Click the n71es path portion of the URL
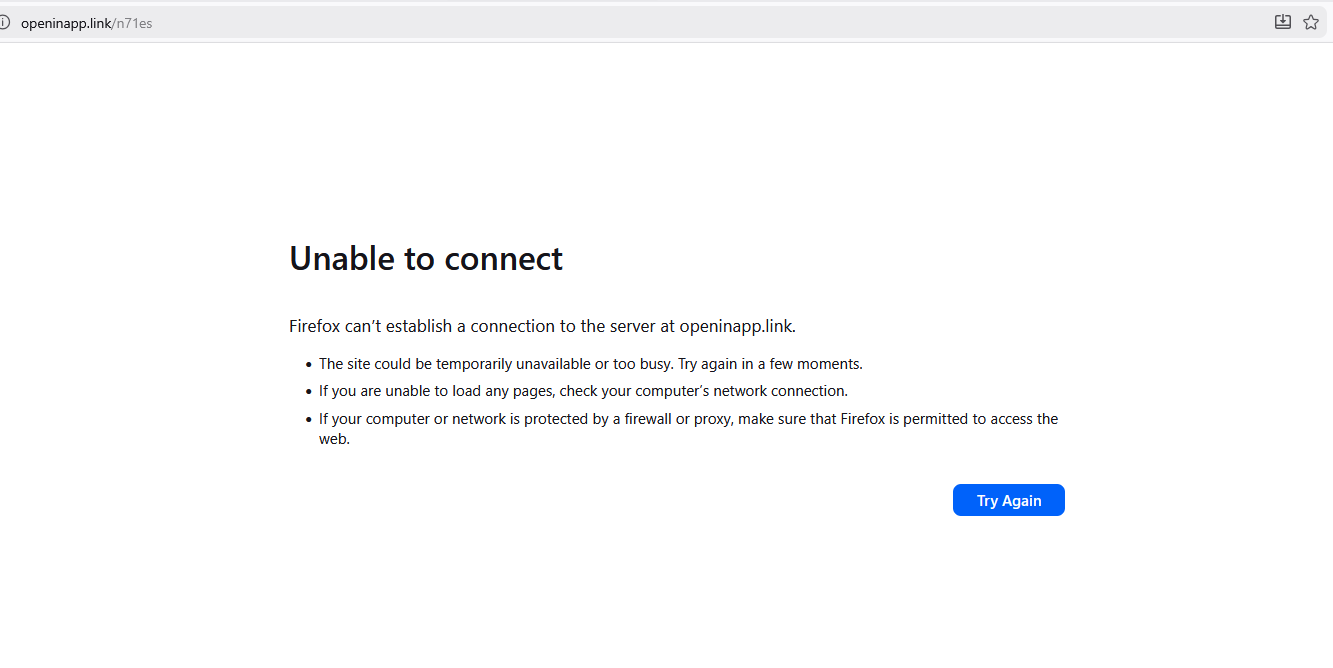This screenshot has width=1333, height=668. 134,23
